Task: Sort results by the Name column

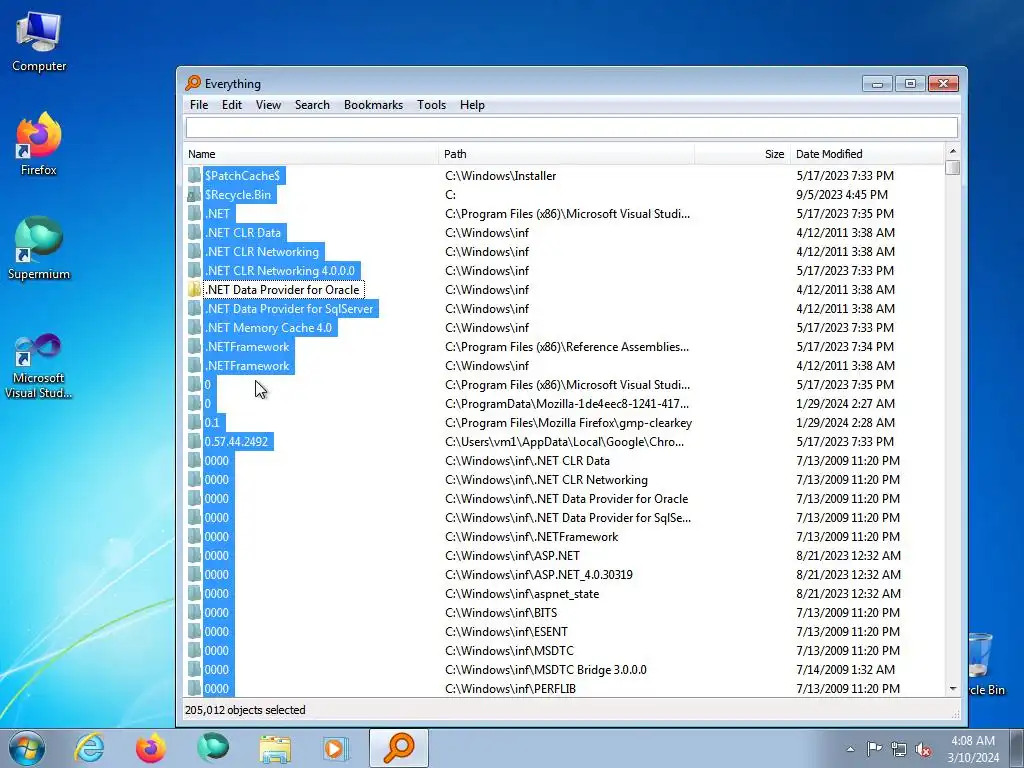Action: tap(311, 154)
